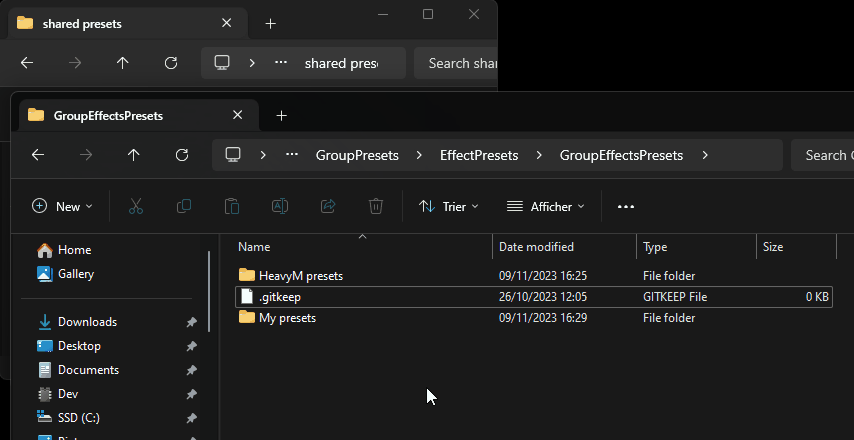
Task: Click chevron after GroupEffectsPresets in breadcrumb
Action: coord(705,155)
